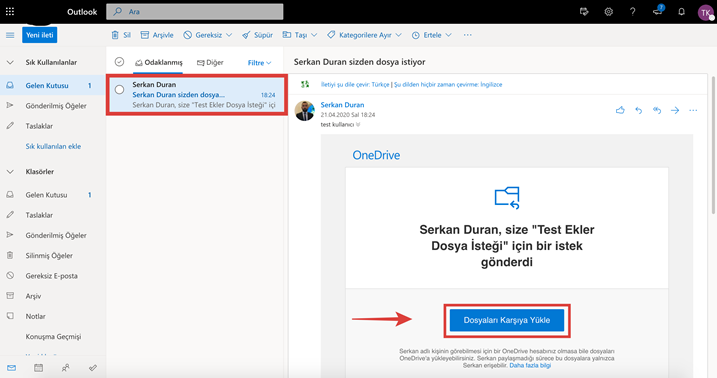717x378 pixels.
Task: Click the reading pane vertical scrollbar
Action: coord(713,144)
